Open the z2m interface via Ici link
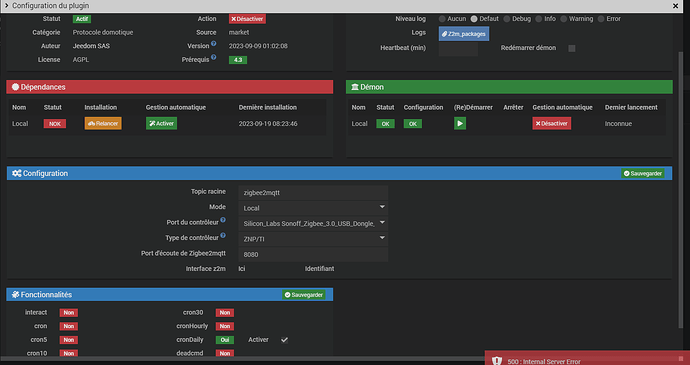This screenshot has height=365, width=690. coord(242,269)
